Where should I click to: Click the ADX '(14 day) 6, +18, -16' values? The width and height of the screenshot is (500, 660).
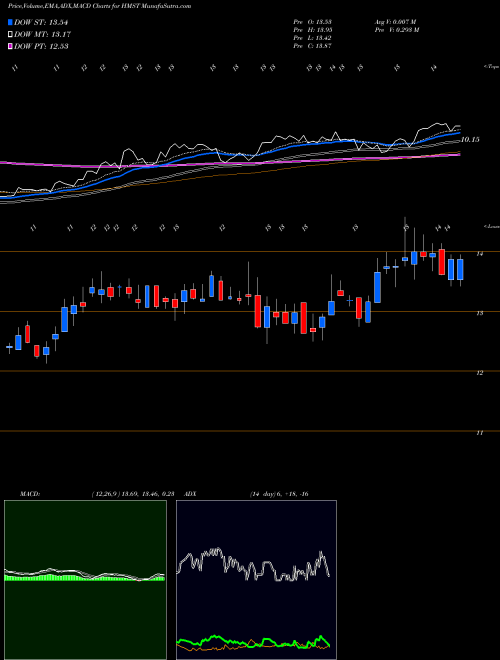[279, 494]
